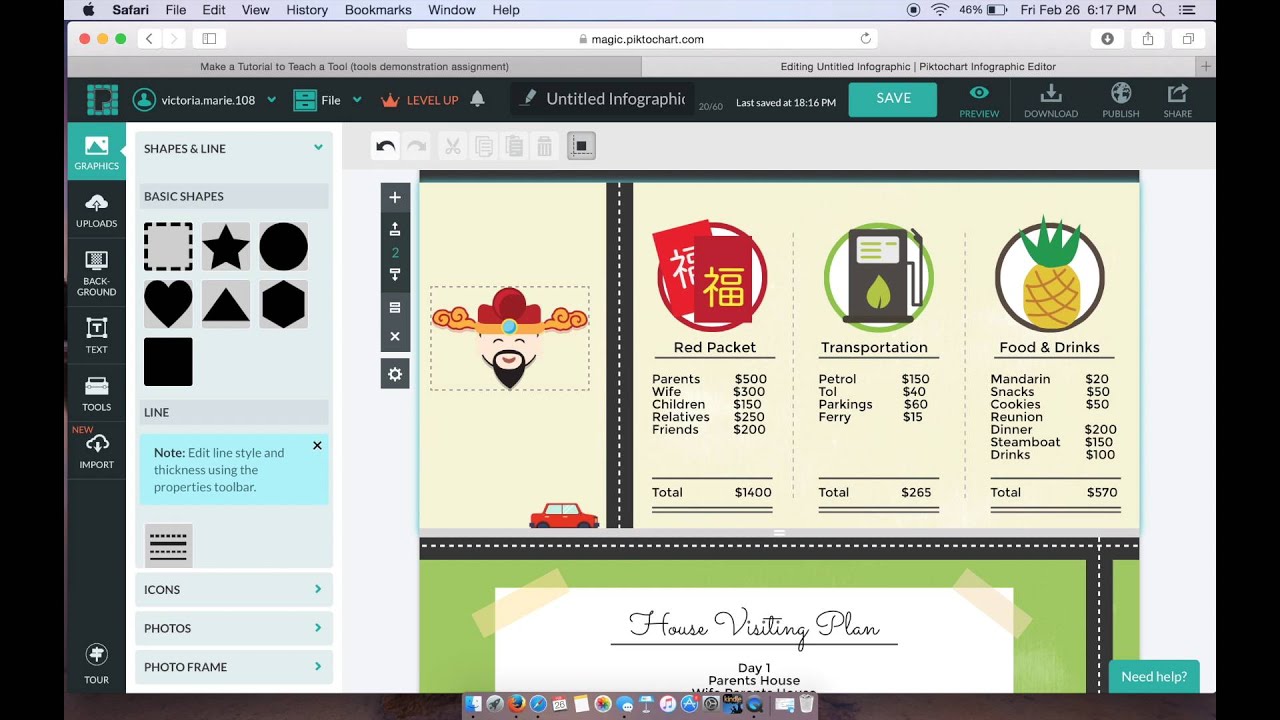Viewport: 1280px width, 720px height.
Task: Select the red packet icon on canvas
Action: coord(710,277)
